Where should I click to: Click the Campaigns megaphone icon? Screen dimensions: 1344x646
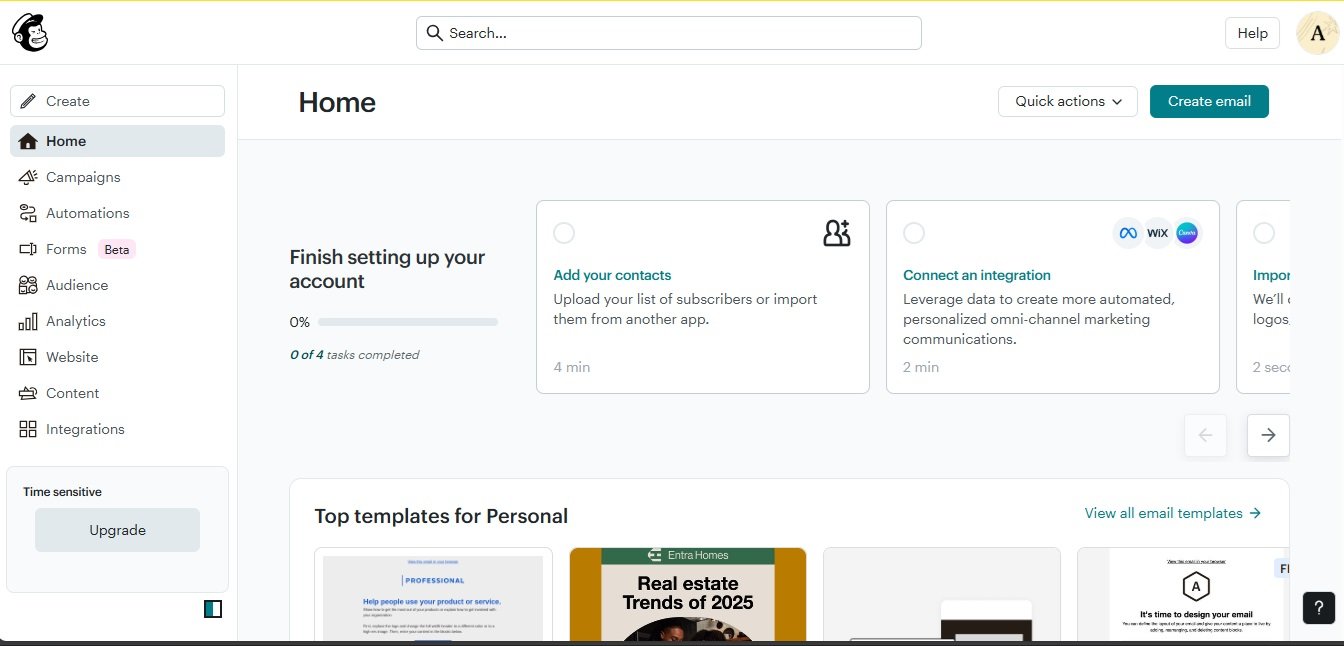[x=28, y=177]
